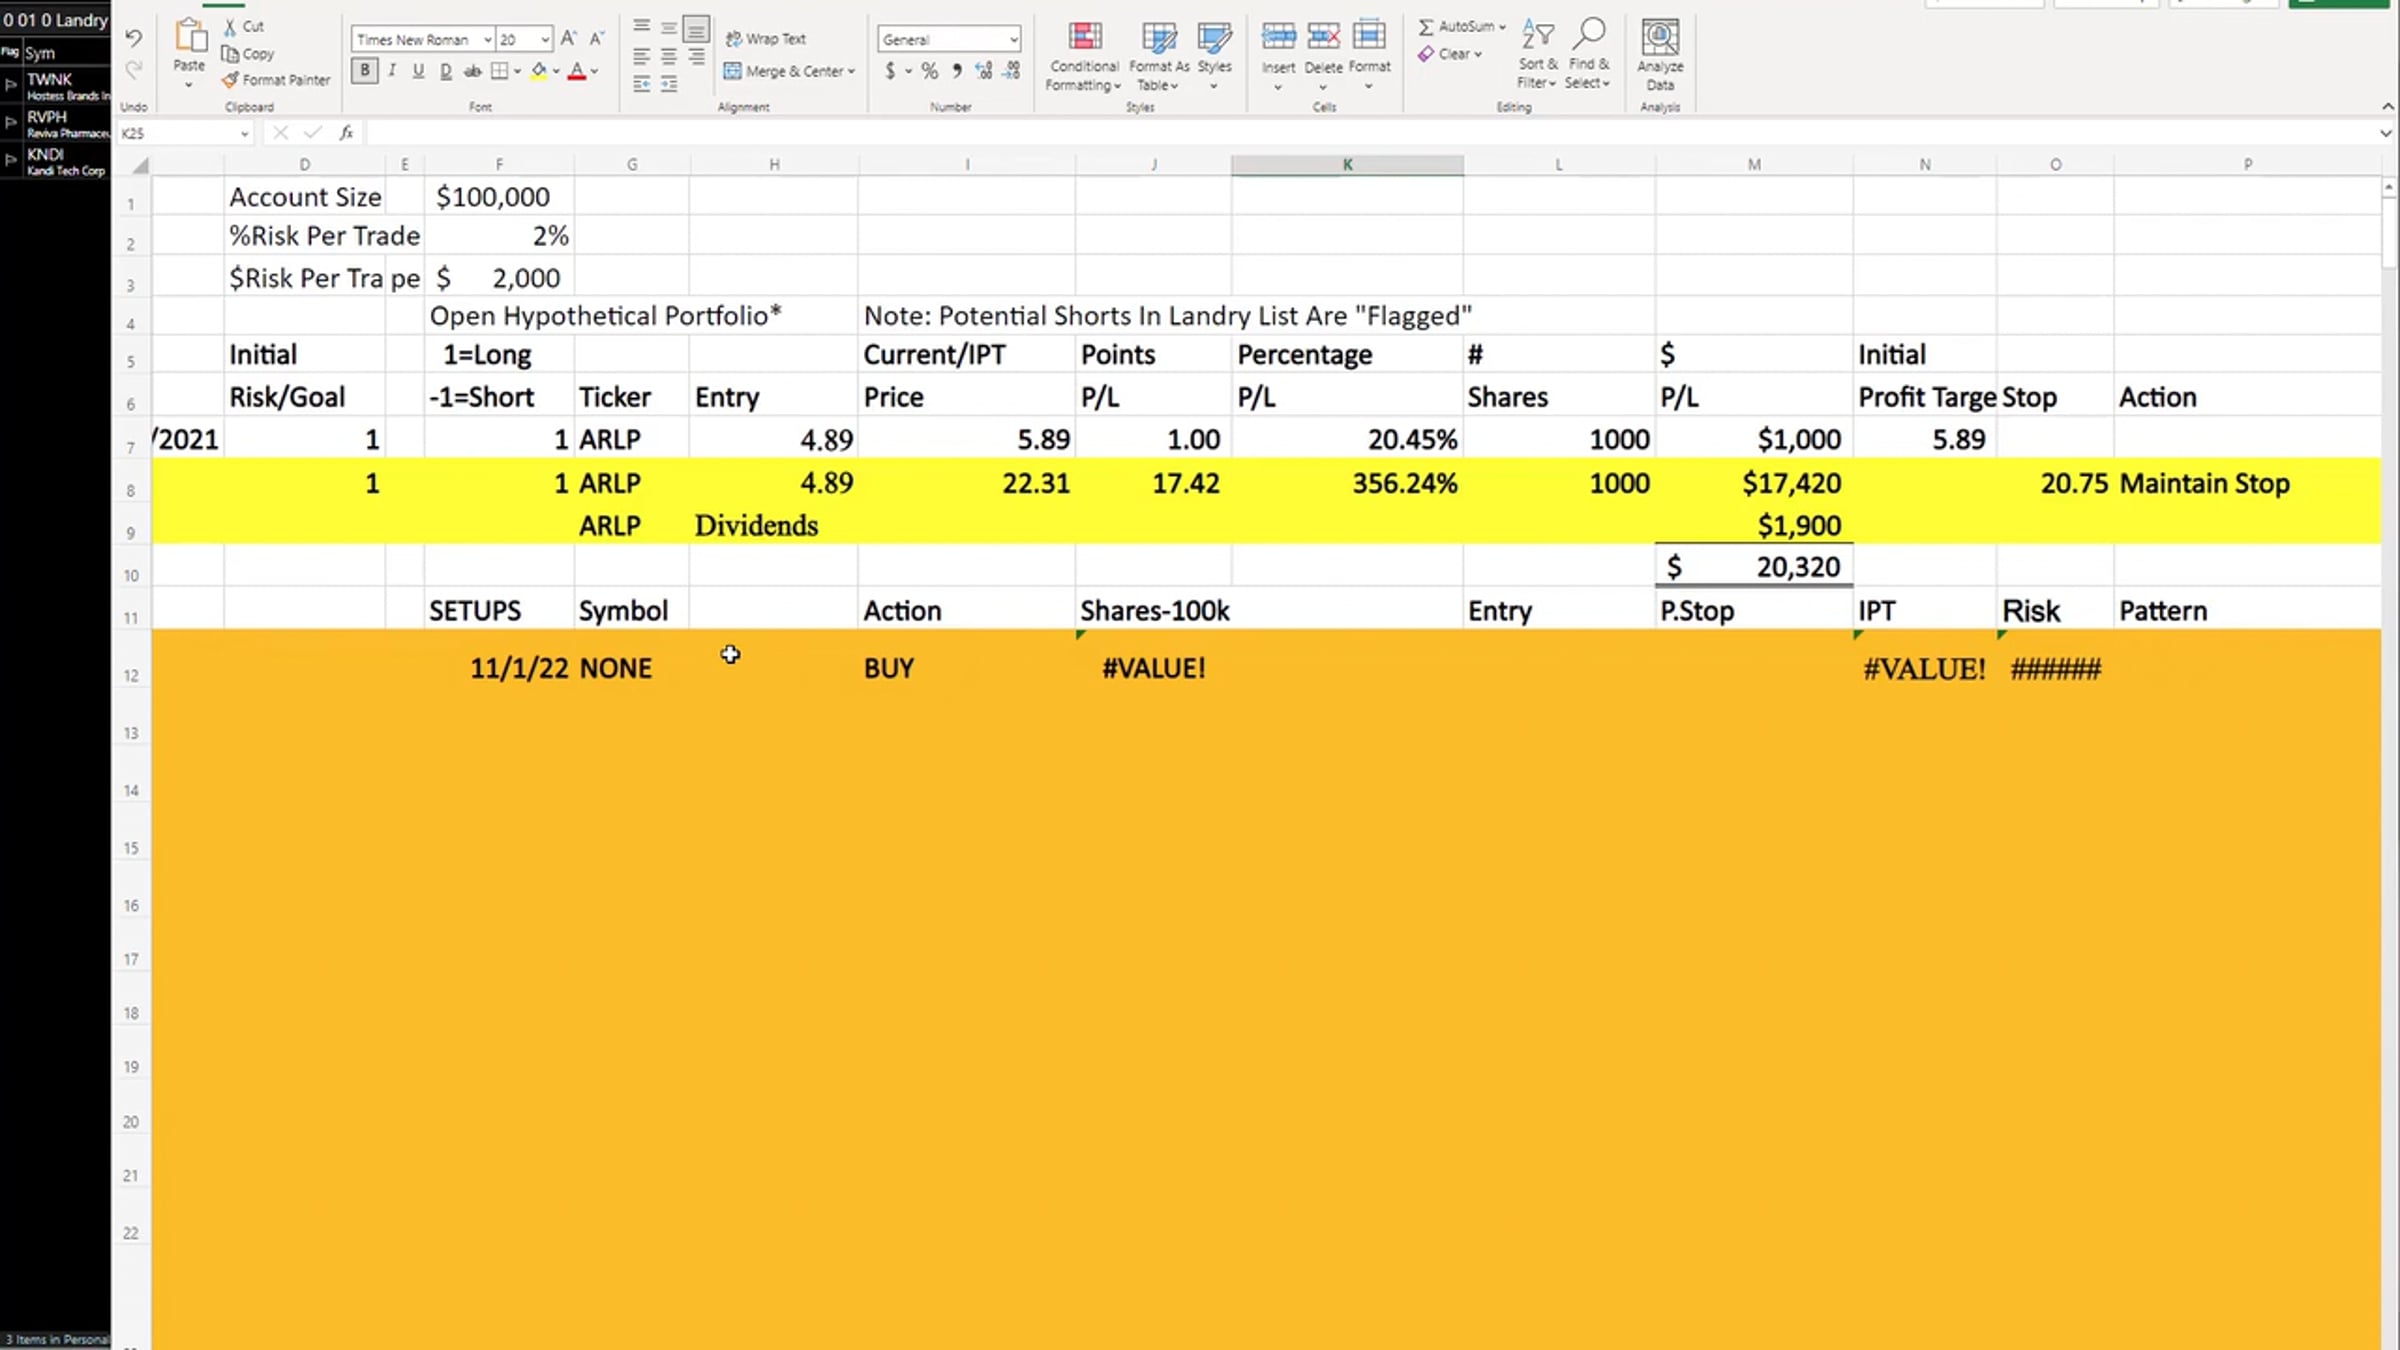Screen dimensions: 2400x1350
Task: Cancel the formula bar entry
Action: pyautogui.click(x=280, y=133)
